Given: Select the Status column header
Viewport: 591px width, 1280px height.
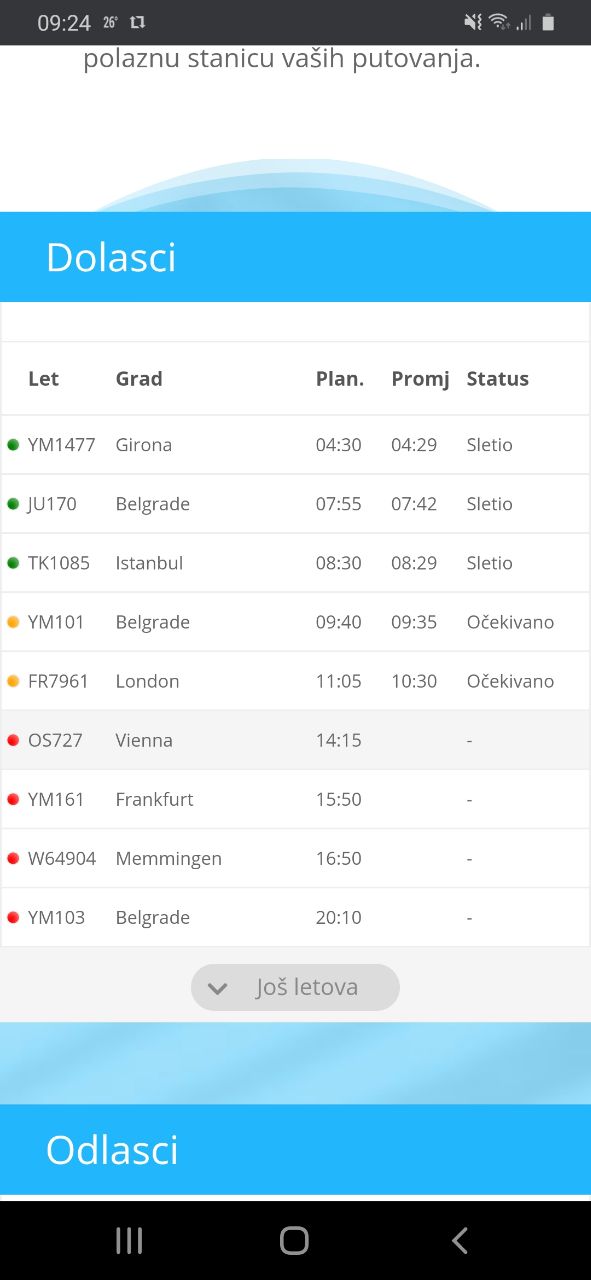Looking at the screenshot, I should coord(497,378).
